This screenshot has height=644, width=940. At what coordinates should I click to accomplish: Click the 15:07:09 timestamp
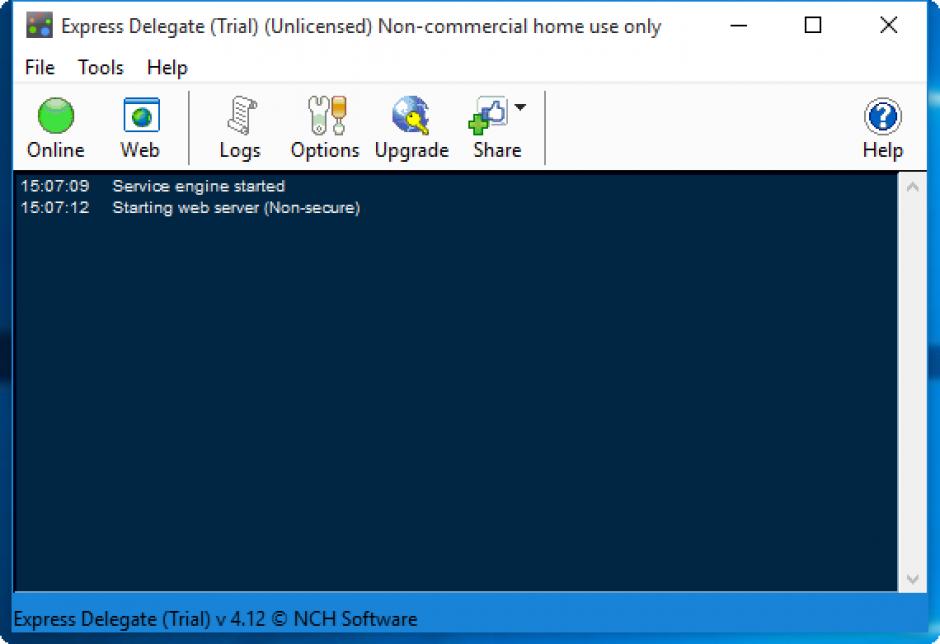55,186
